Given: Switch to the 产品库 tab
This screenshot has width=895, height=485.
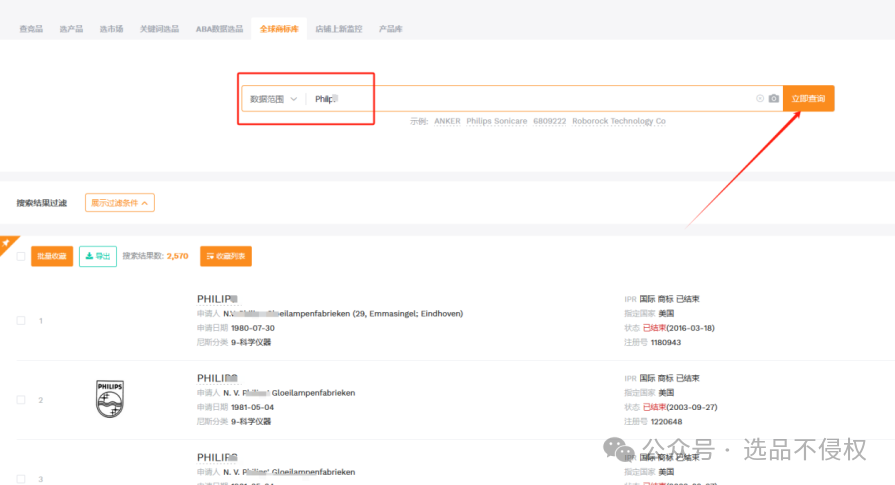Looking at the screenshot, I should (390, 29).
